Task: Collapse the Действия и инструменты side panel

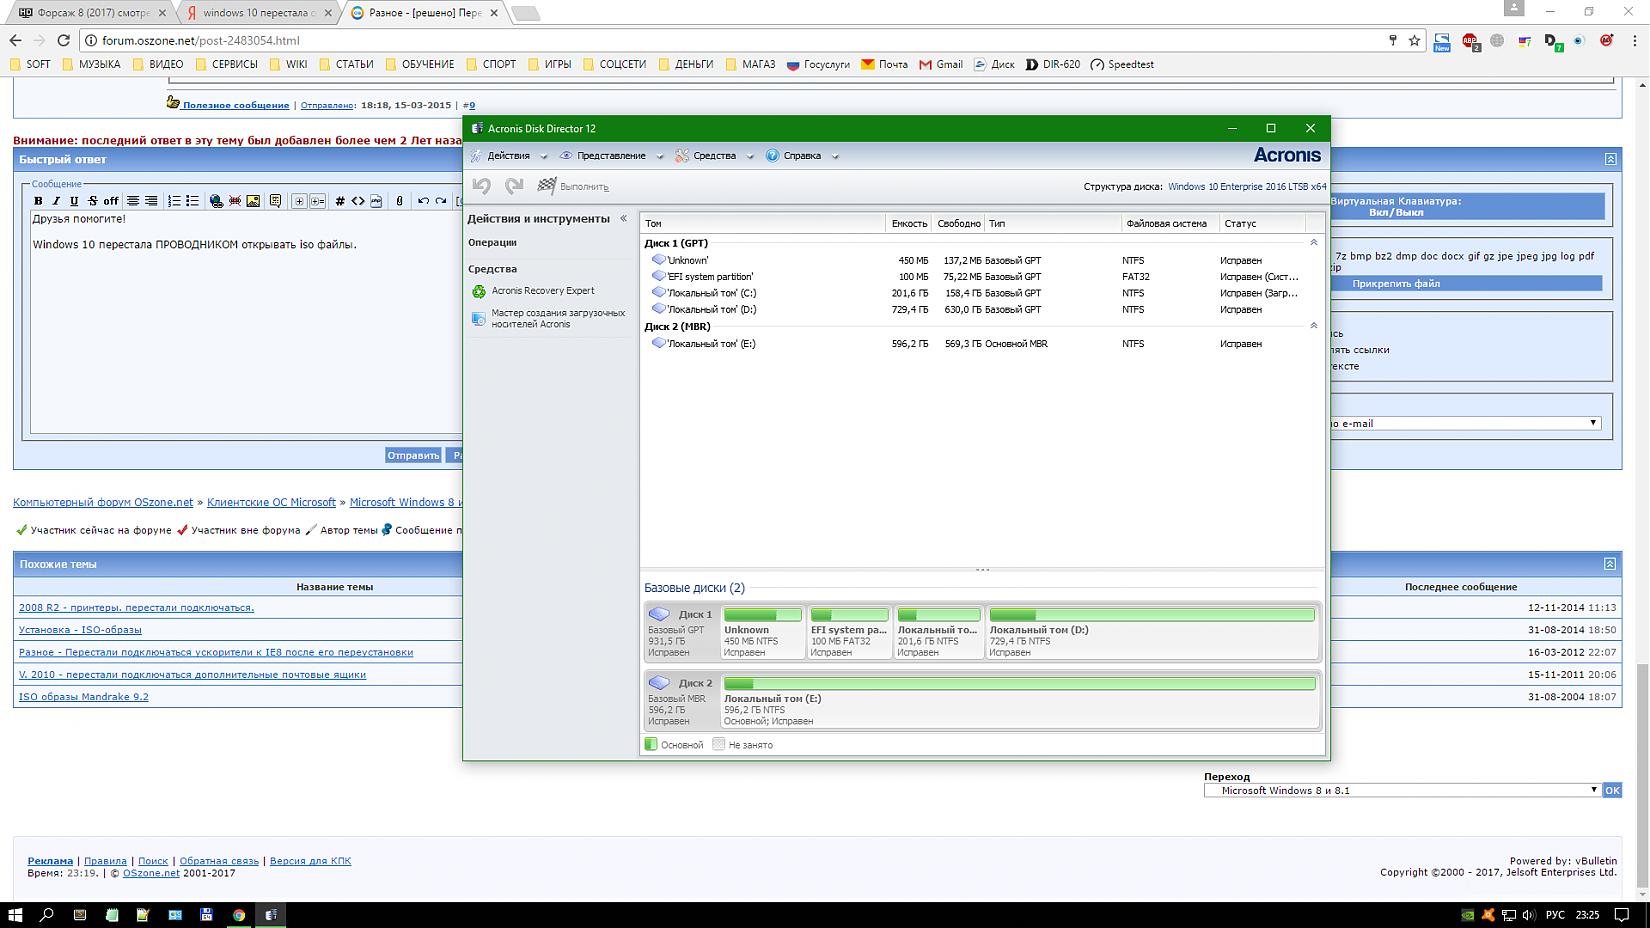Action: tap(623, 218)
